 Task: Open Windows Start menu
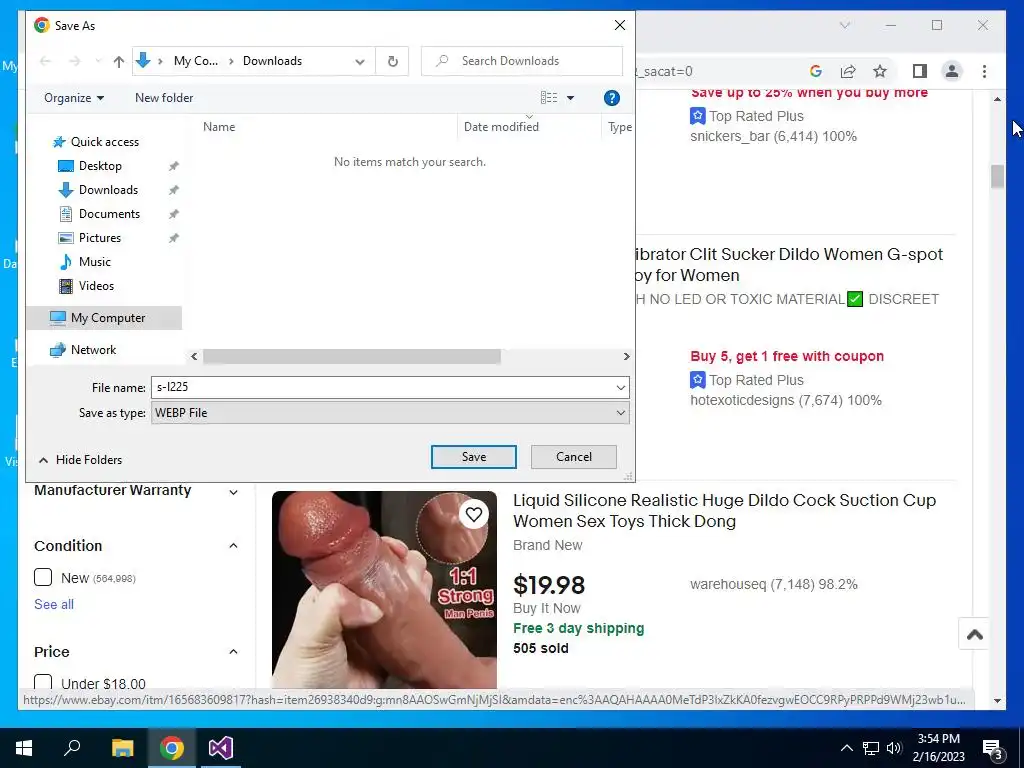24,748
